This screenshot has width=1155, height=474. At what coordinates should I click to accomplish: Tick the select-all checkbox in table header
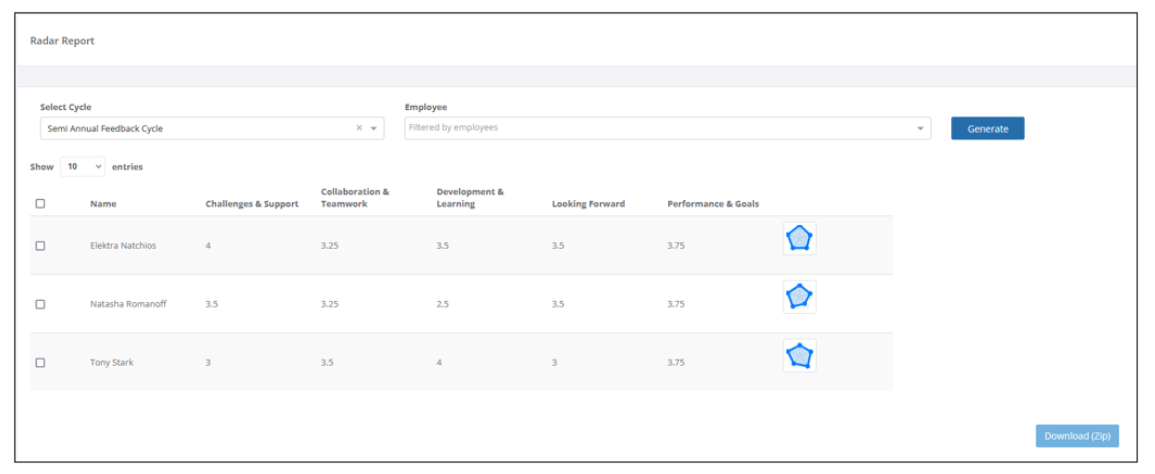coord(41,203)
